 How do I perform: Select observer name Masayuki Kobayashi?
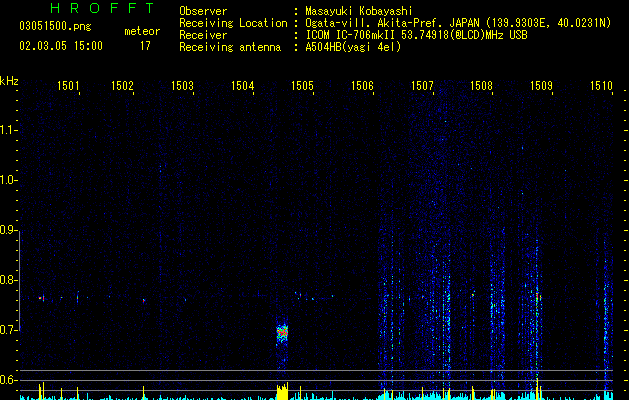click(359, 11)
